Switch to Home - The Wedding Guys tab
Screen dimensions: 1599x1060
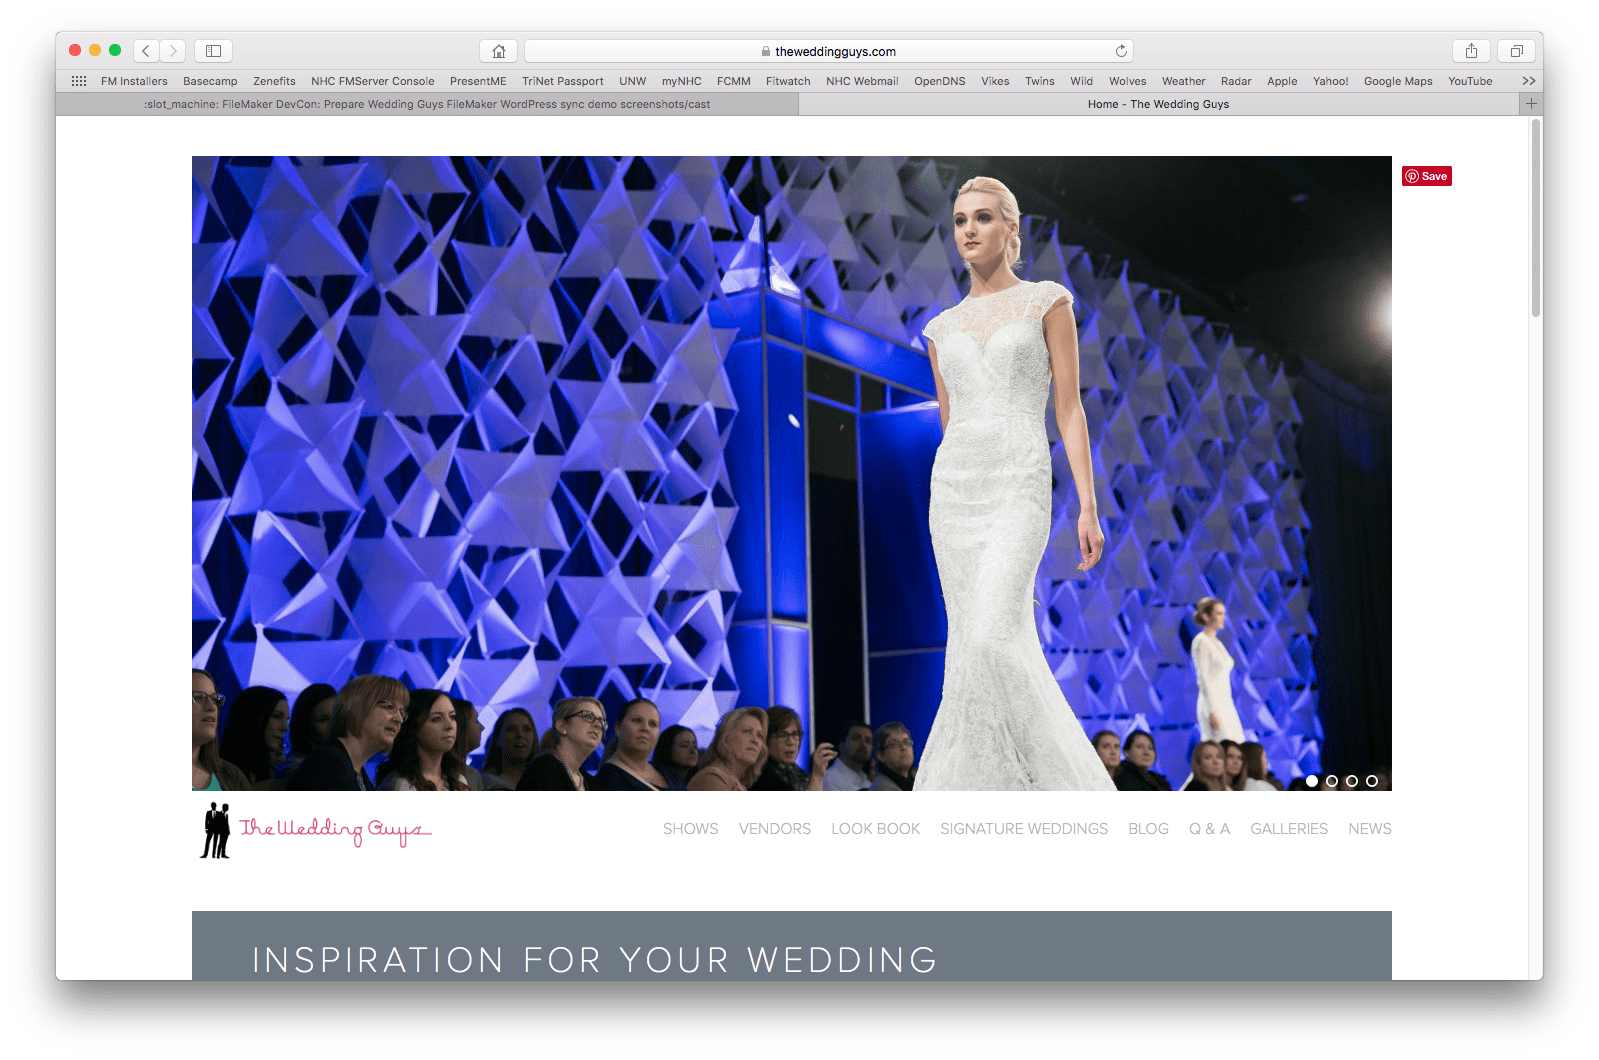coord(1159,104)
